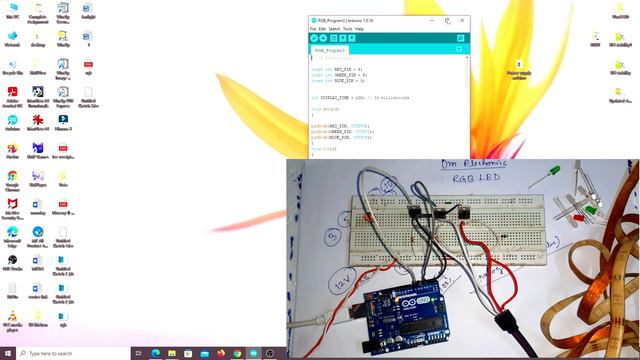The width and height of the screenshot is (640, 360).
Task: Select the This PC desktop icon
Action: pyautogui.click(x=13, y=10)
